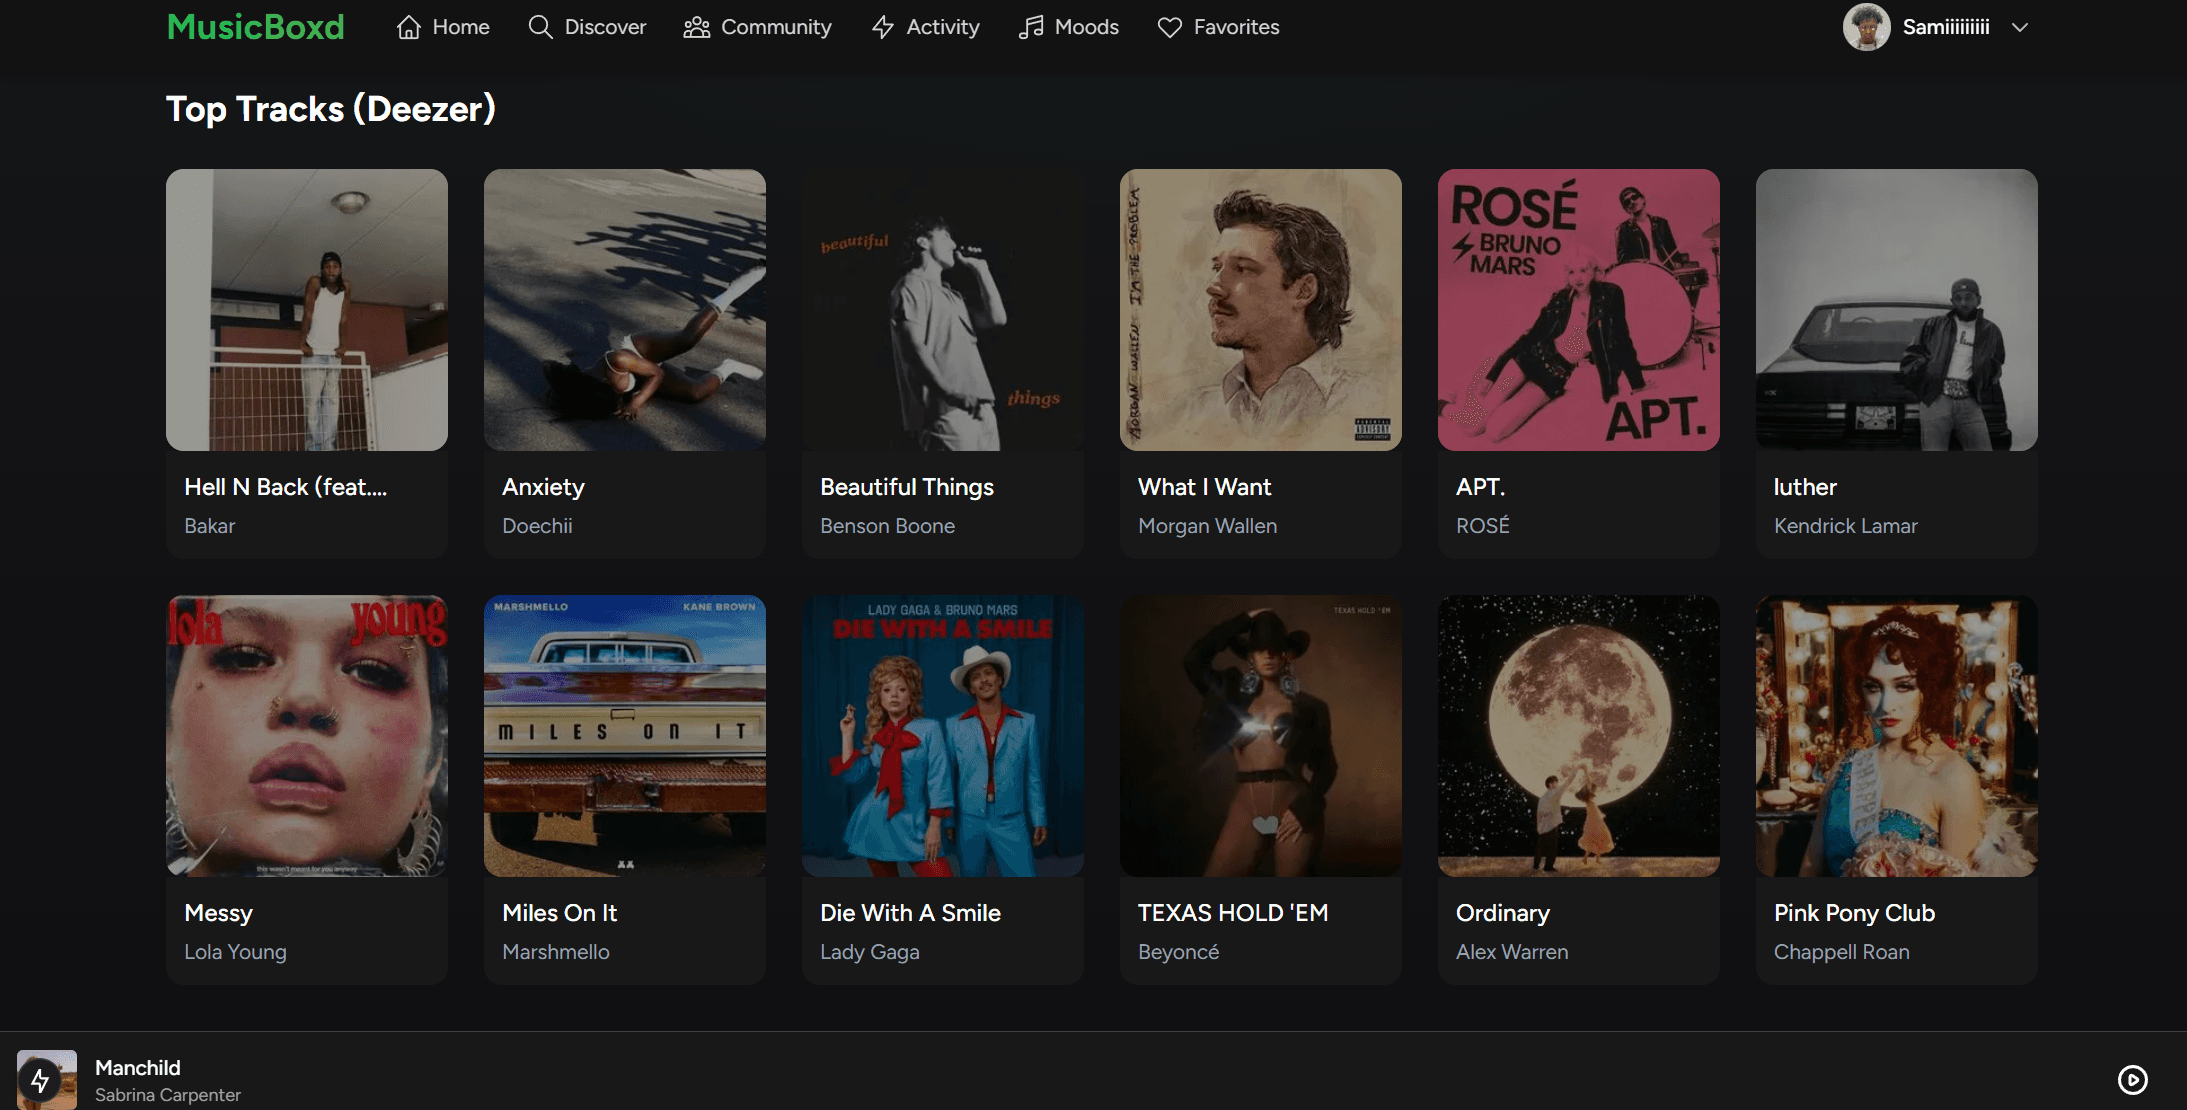Click the Beautiful Things track title
The width and height of the screenshot is (2187, 1110).
907,487
